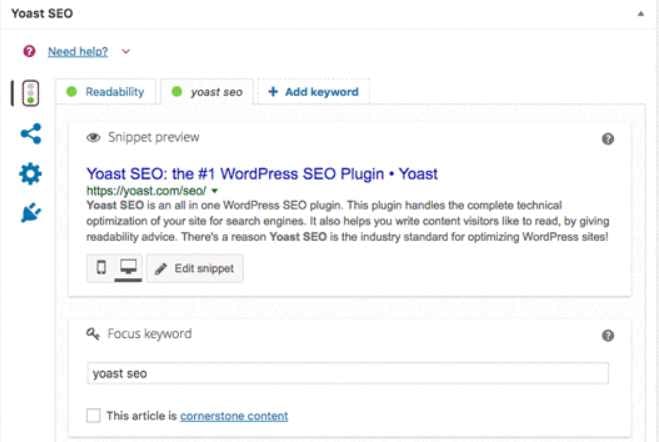Click the snippet URL https://yoast.com/seo/
Screen dimensions: 659x442
pyautogui.click(x=146, y=191)
